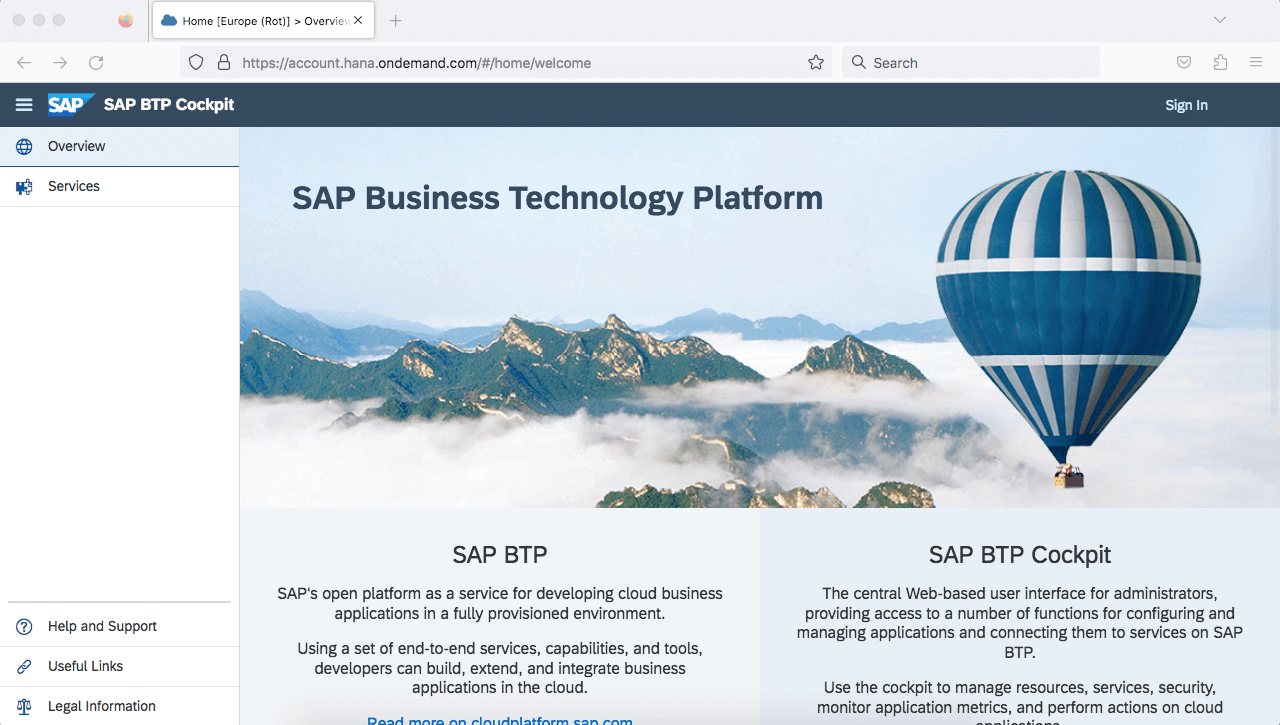1280x725 pixels.
Task: Open the Firefox extensions icon
Action: (1220, 63)
